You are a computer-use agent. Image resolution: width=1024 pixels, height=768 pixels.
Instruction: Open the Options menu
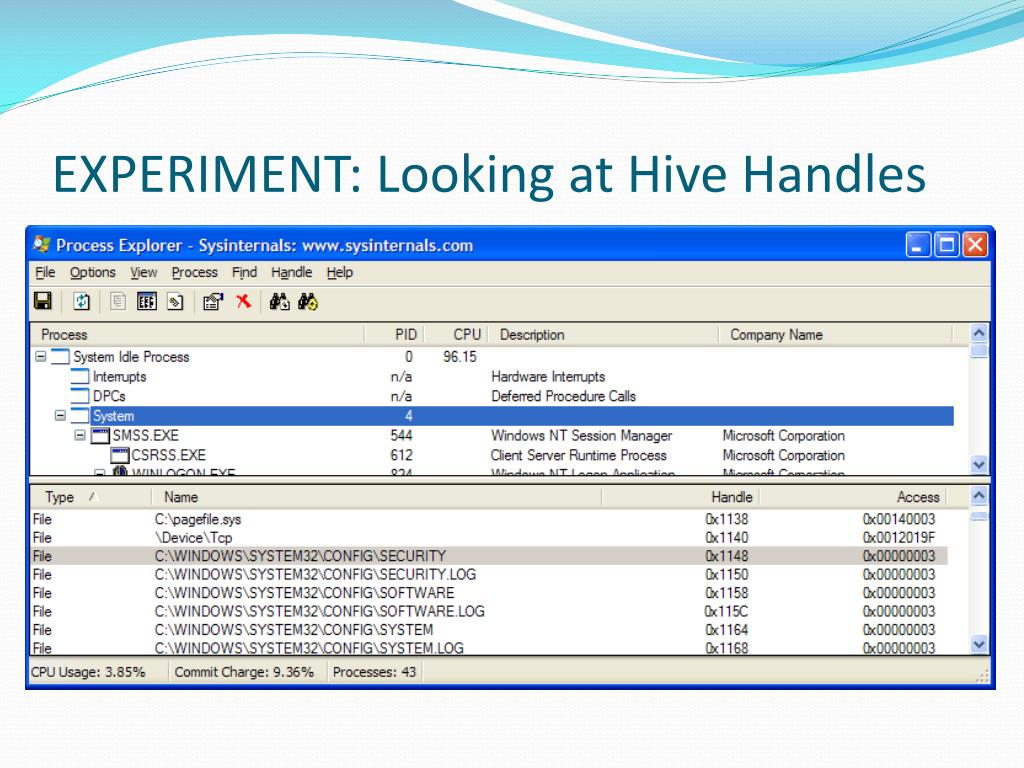[x=93, y=272]
